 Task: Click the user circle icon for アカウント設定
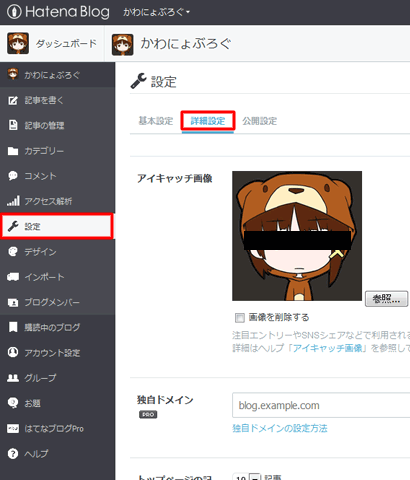(x=13, y=352)
